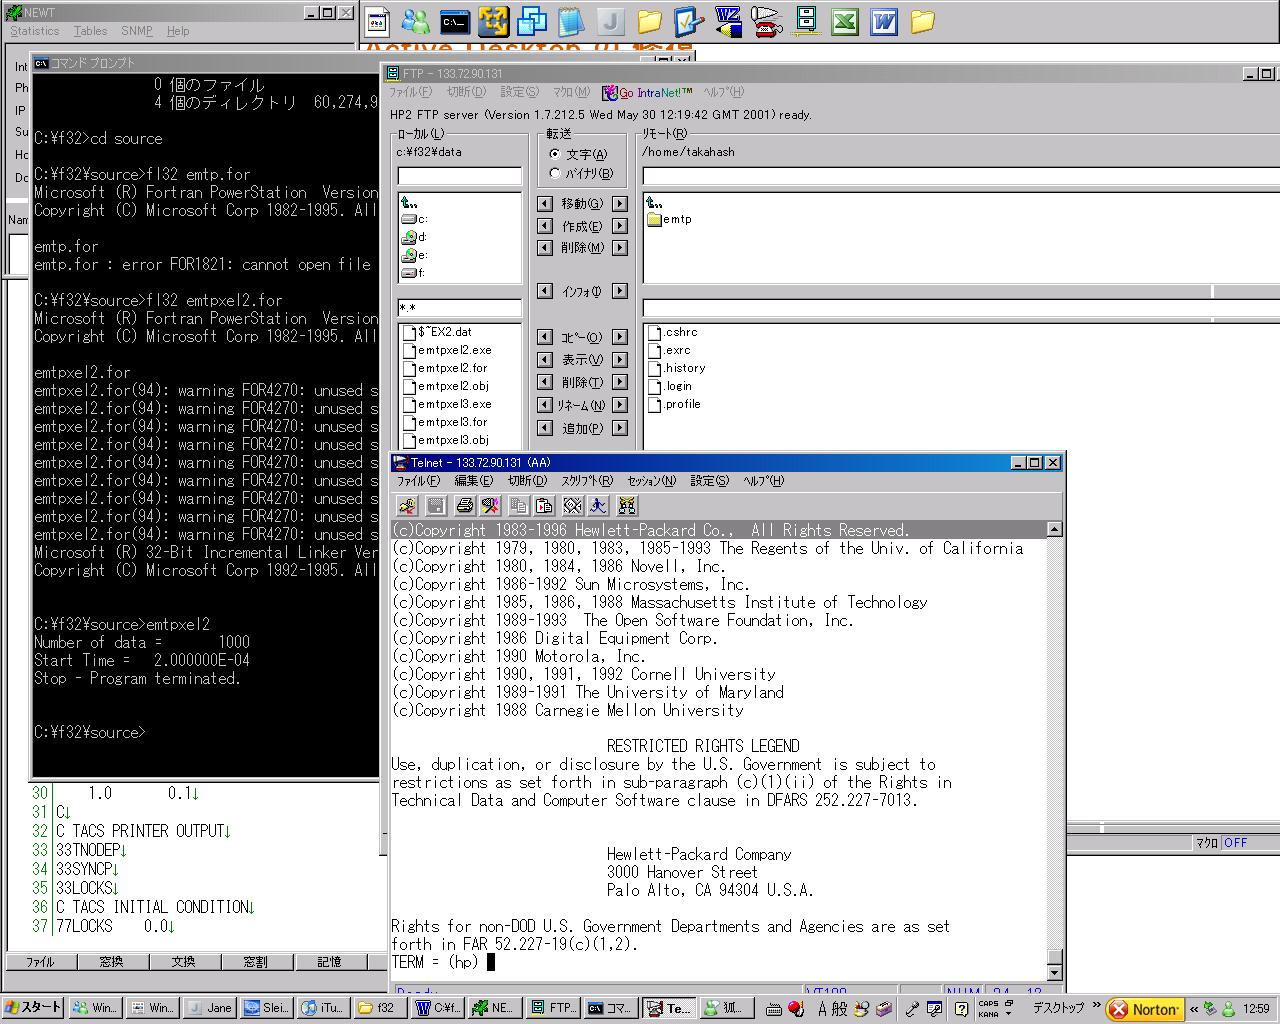Image resolution: width=1280 pixels, height=1024 pixels.
Task: Open Telnet スクリプト(R) menu
Action: point(587,481)
